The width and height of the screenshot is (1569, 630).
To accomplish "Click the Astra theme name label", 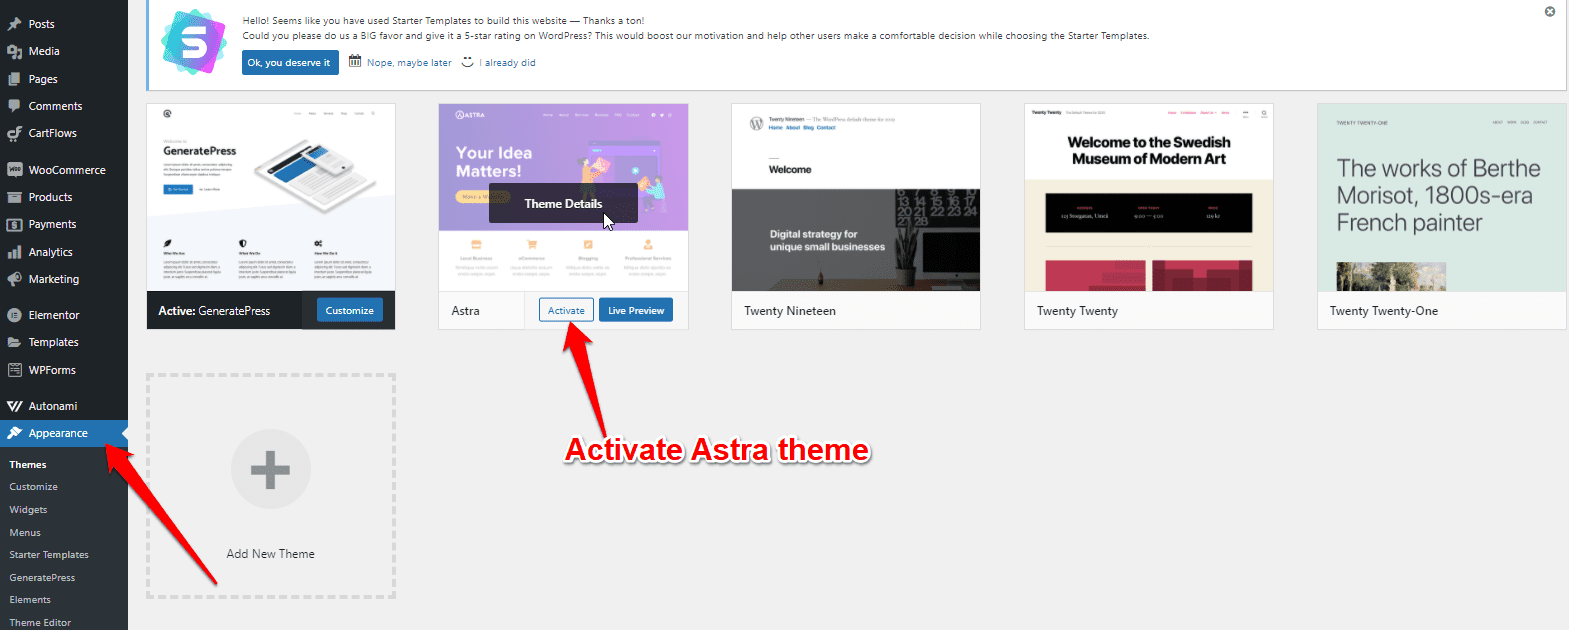I will pos(465,311).
